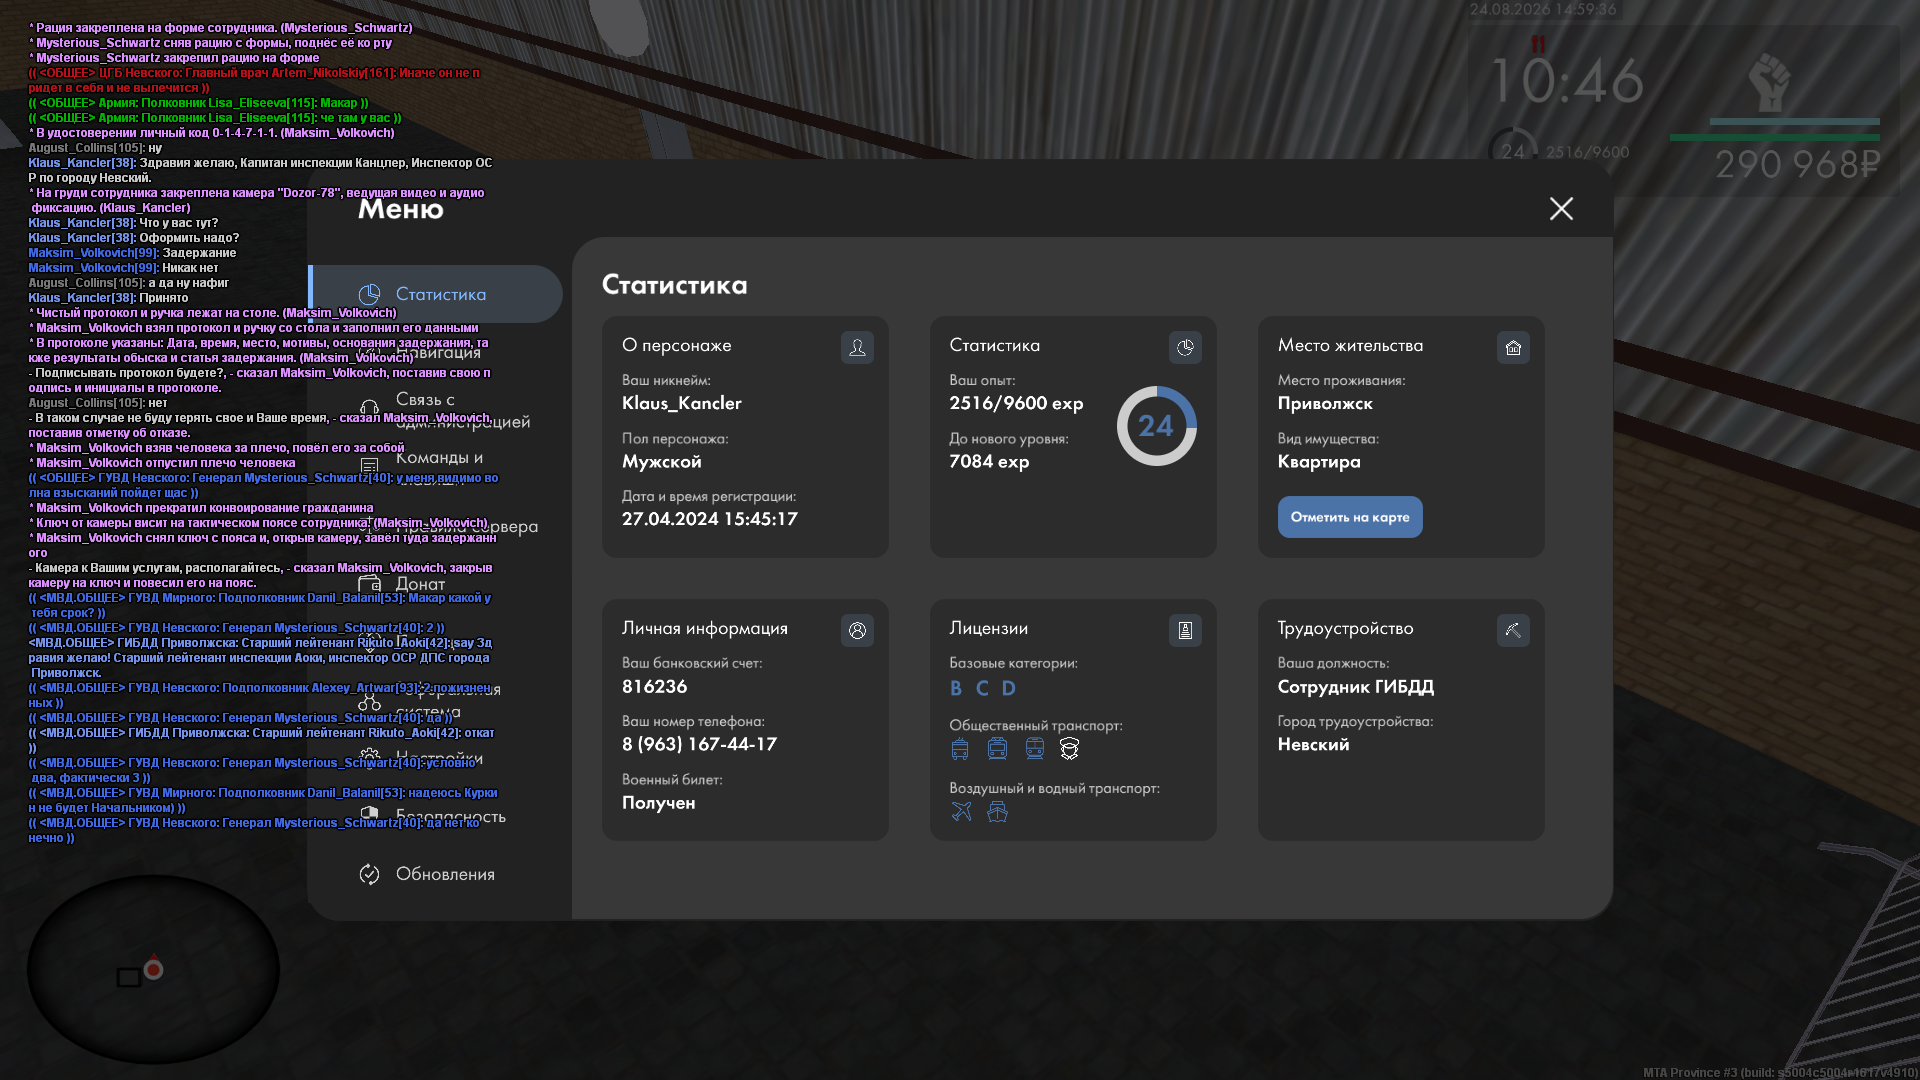Click the account icon in Личная информация card
Viewport: 1920px width, 1080px height.
857,630
